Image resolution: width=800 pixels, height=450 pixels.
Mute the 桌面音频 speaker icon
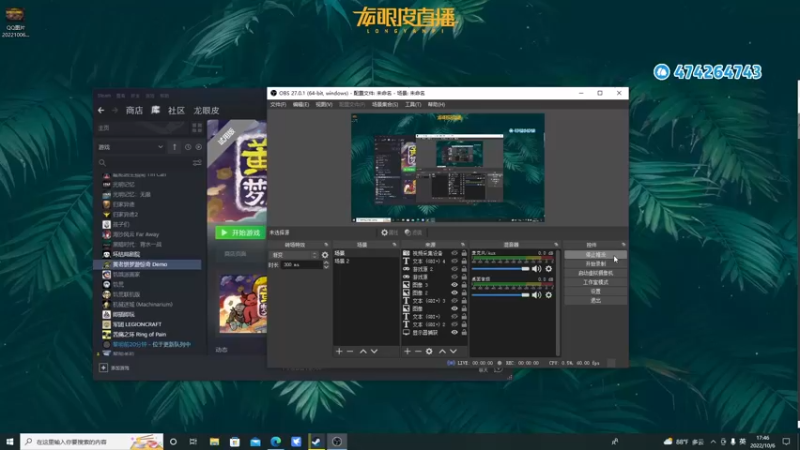(x=536, y=295)
